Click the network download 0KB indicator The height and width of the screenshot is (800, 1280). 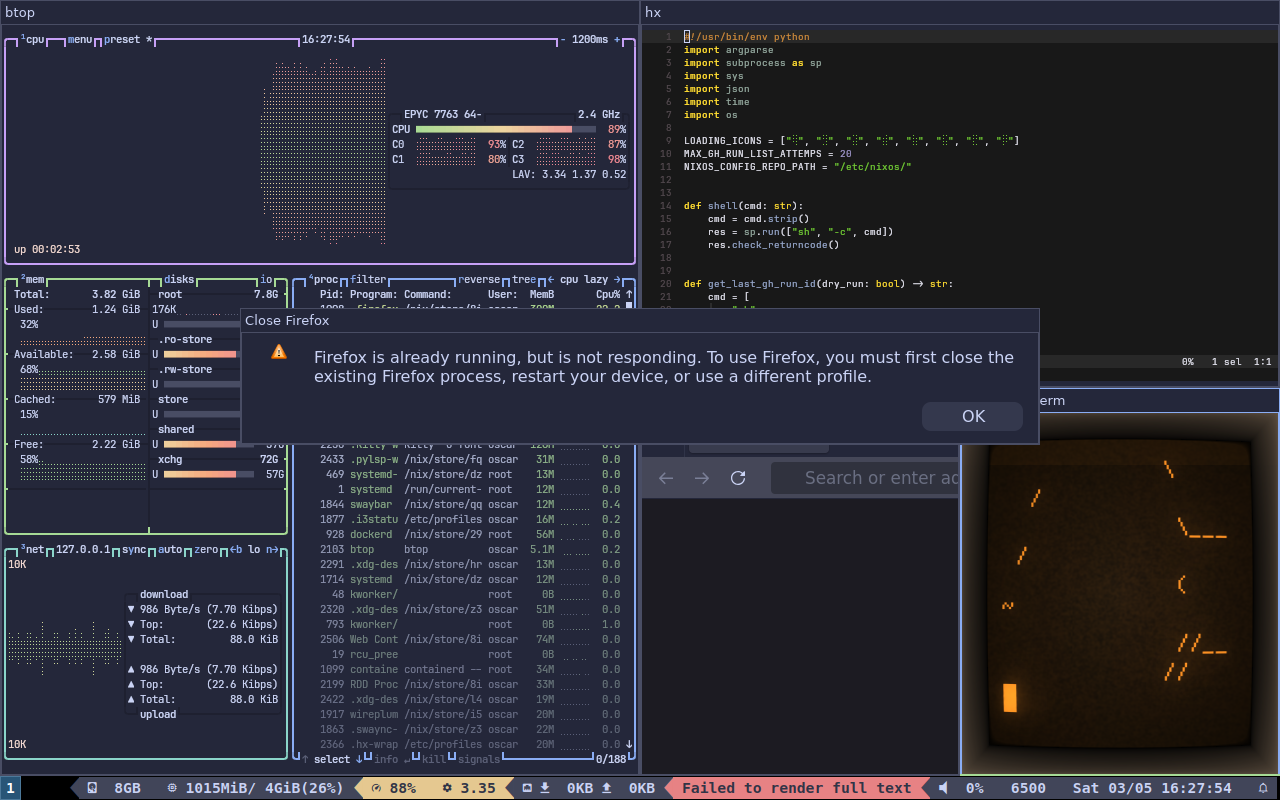click(569, 788)
